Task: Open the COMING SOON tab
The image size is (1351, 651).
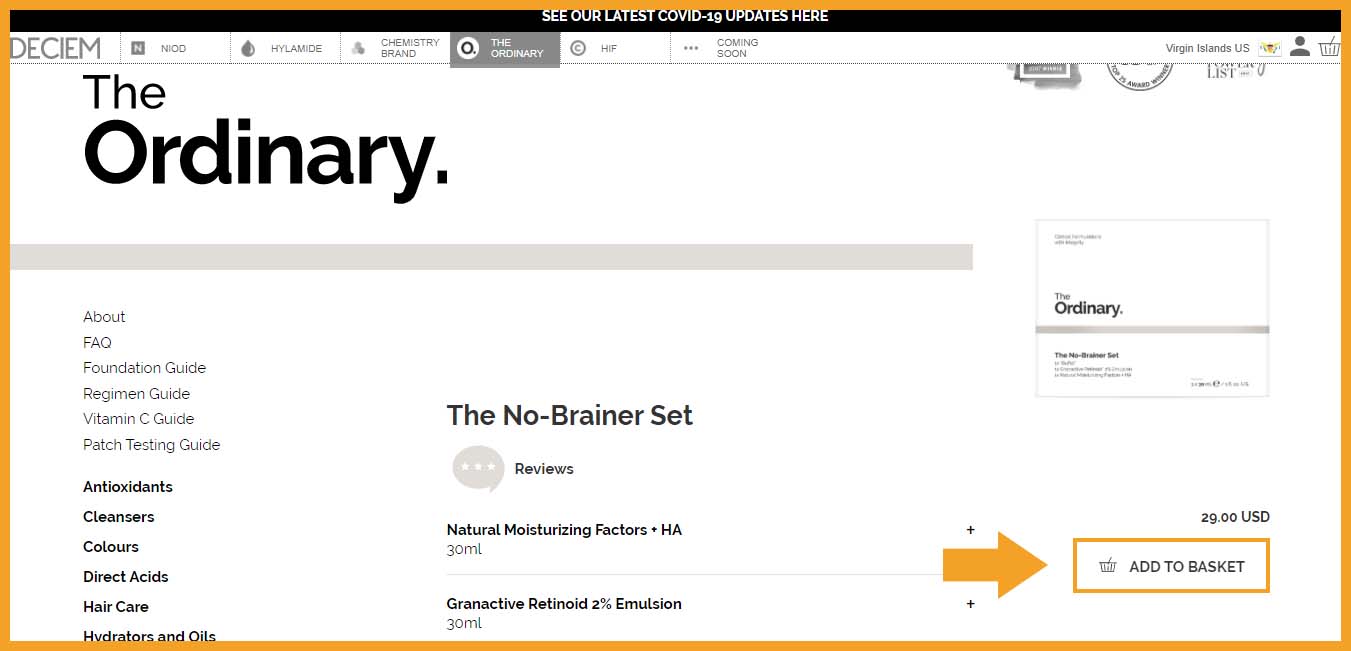Action: tap(725, 48)
